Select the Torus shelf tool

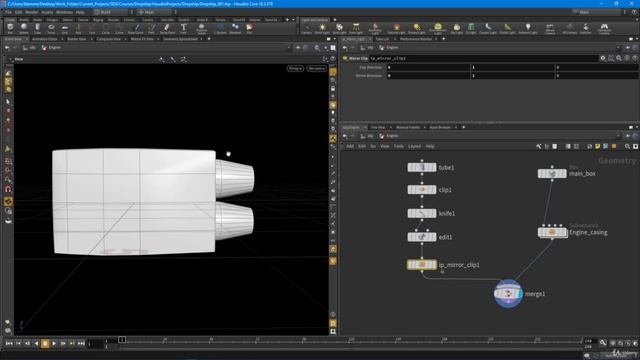(x=51, y=28)
